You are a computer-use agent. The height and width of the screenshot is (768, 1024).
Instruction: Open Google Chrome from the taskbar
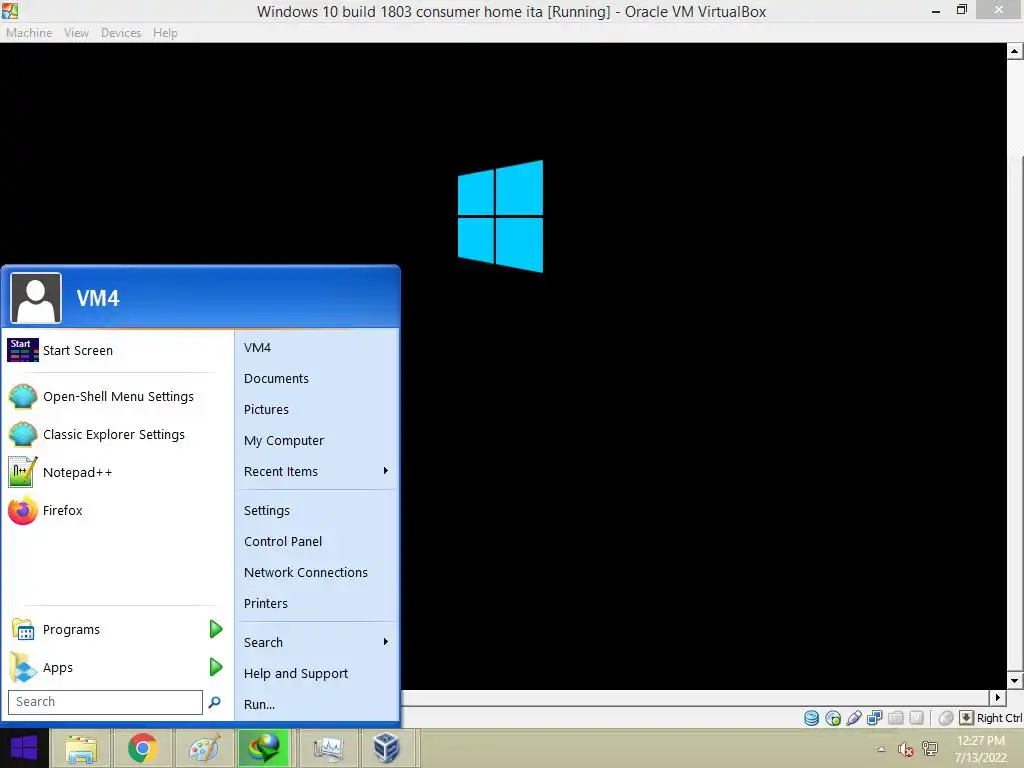click(x=142, y=748)
